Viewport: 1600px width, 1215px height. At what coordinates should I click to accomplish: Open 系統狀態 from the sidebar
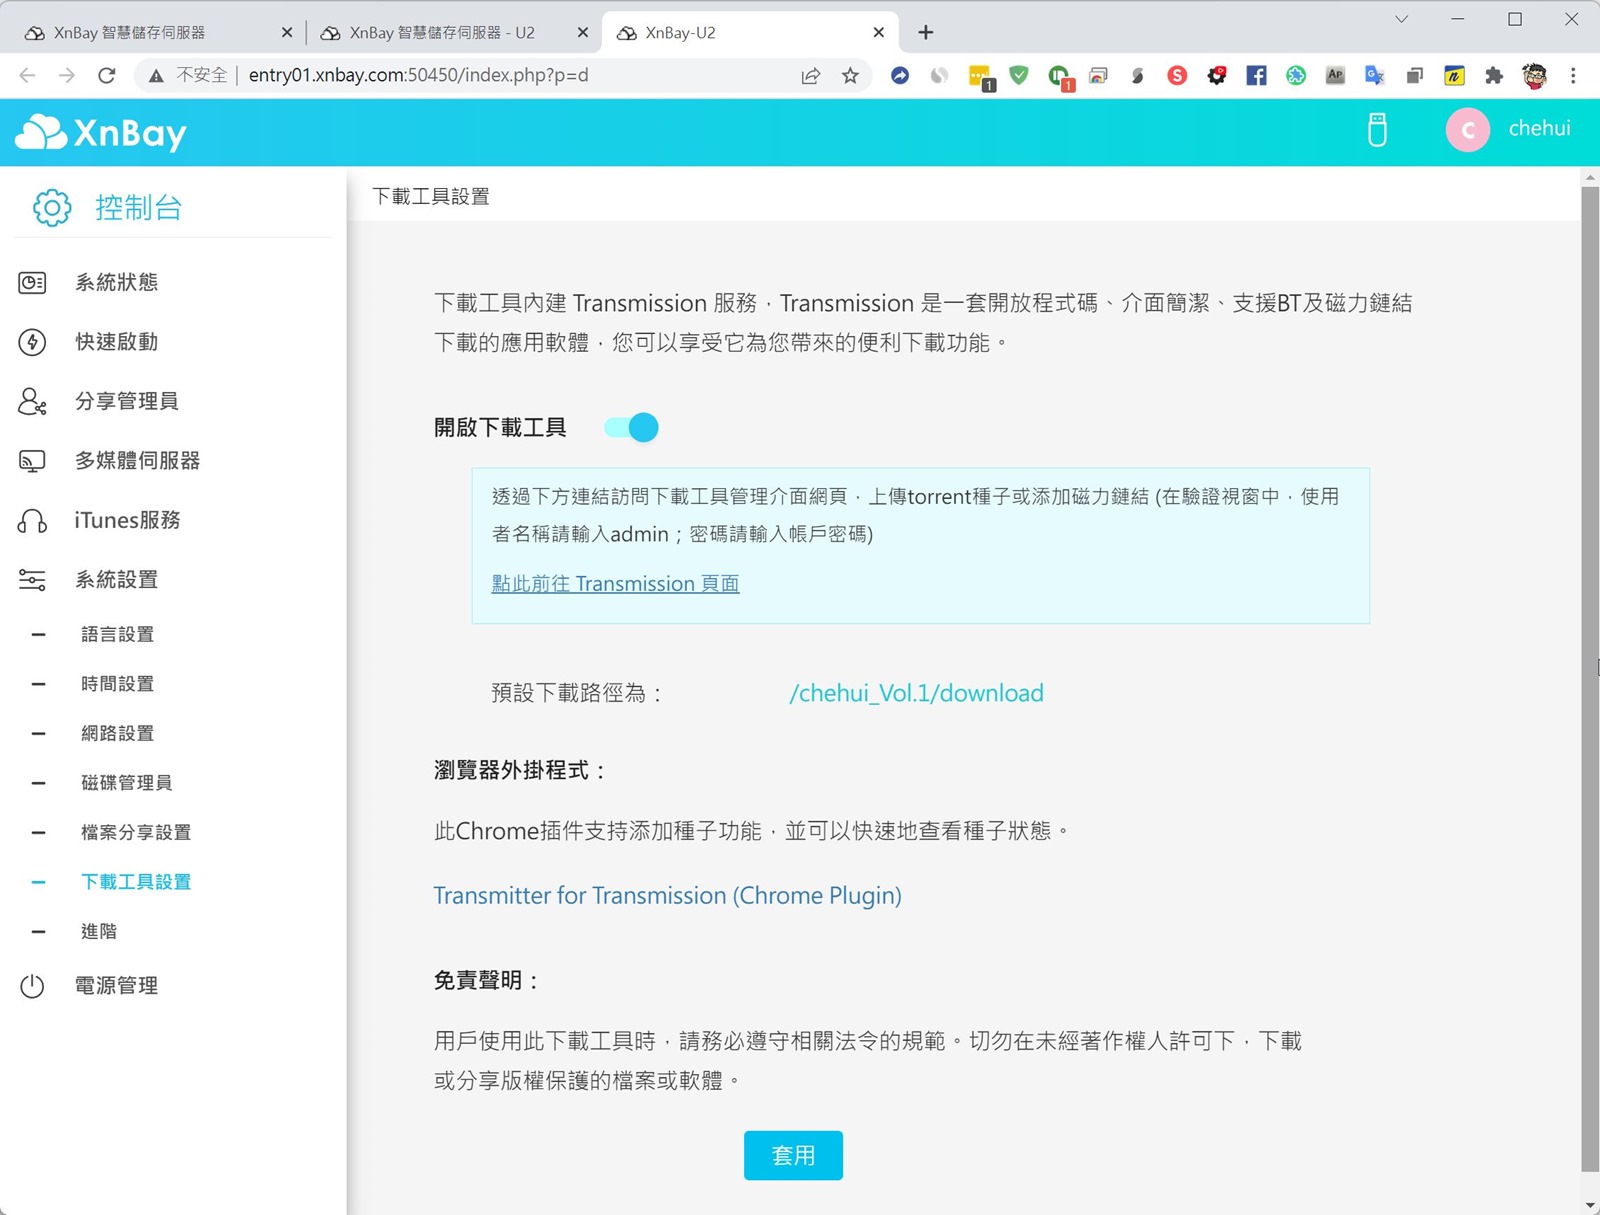click(116, 283)
